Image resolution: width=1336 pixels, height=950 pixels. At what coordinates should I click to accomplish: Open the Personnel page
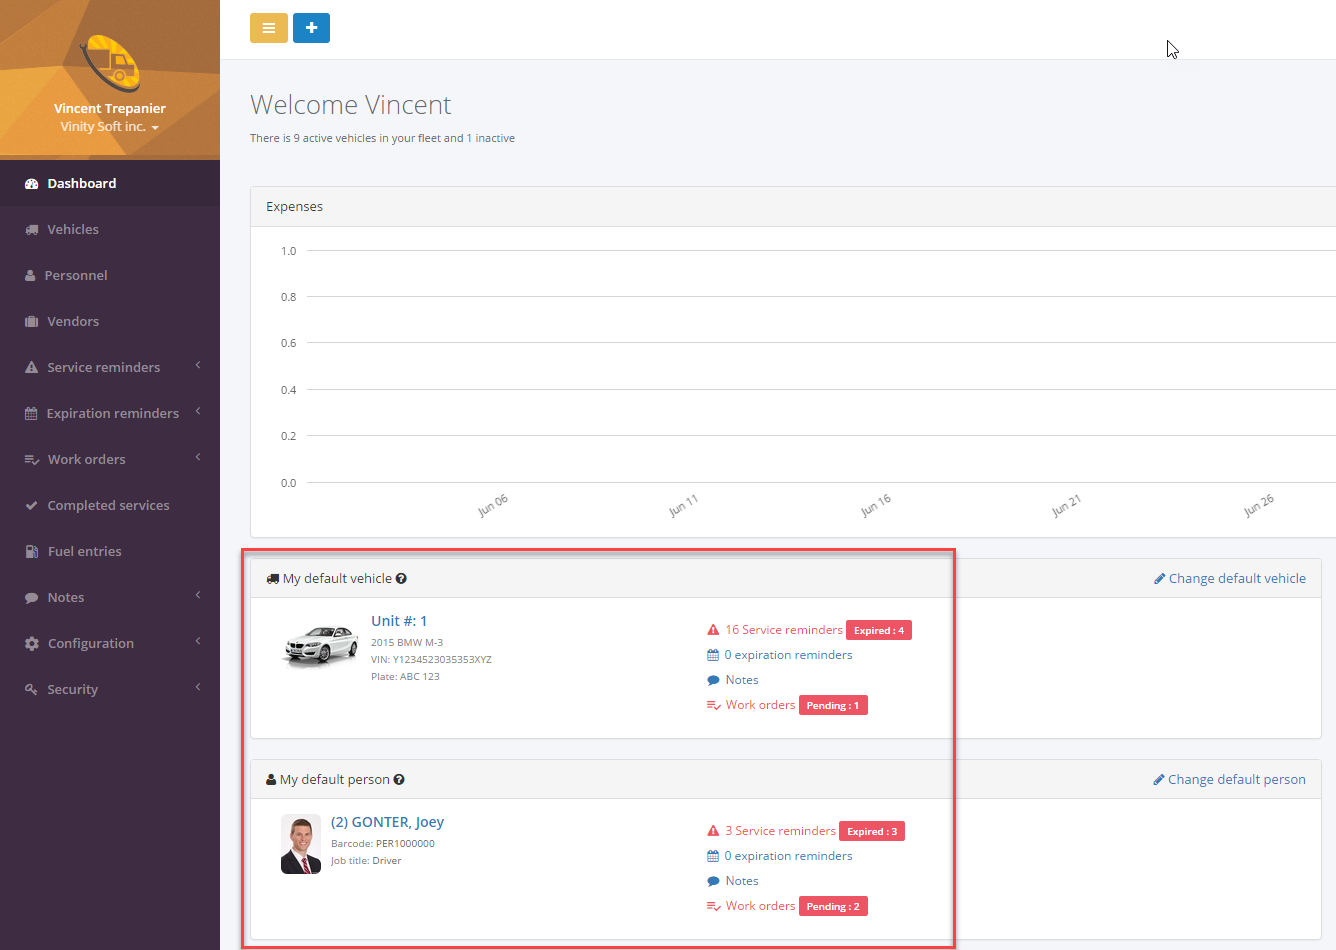(x=110, y=276)
